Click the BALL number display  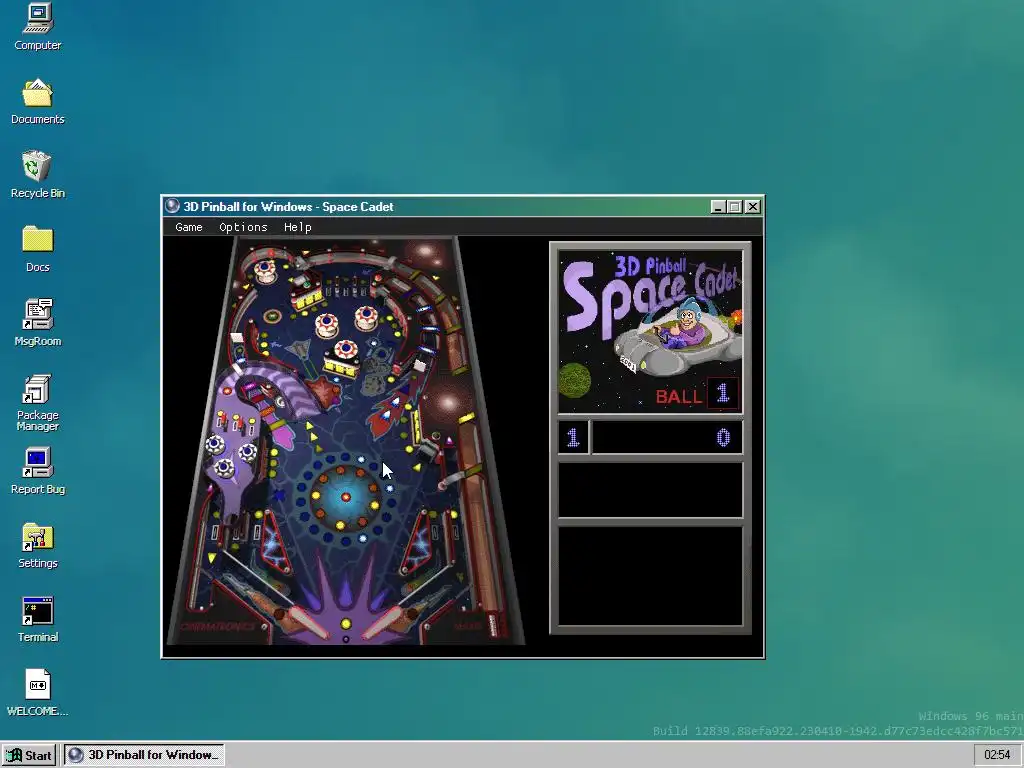[x=722, y=393]
